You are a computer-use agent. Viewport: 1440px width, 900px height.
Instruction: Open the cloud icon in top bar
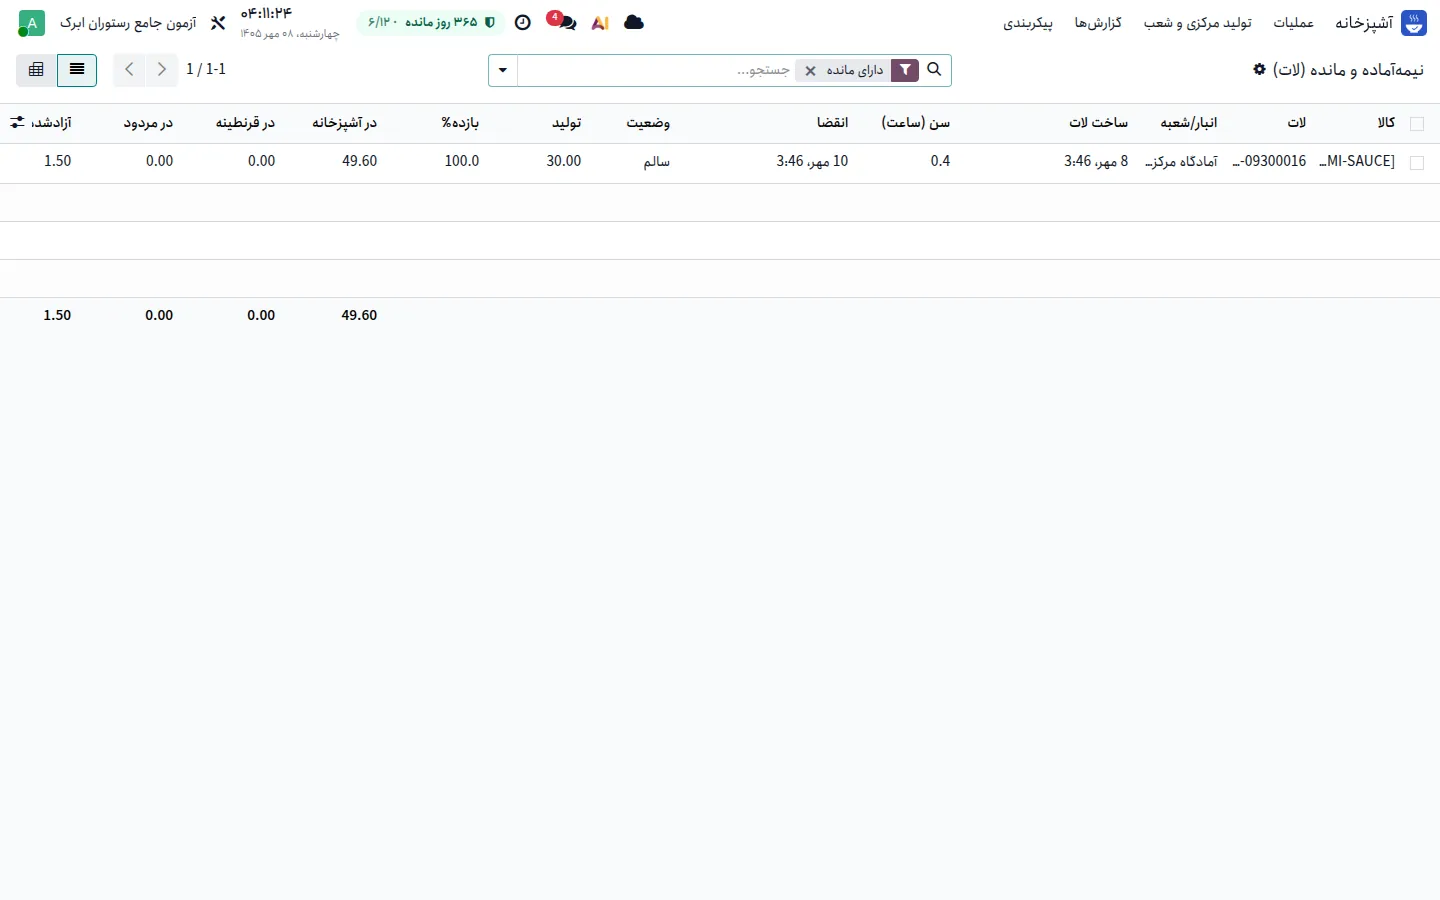coord(634,22)
